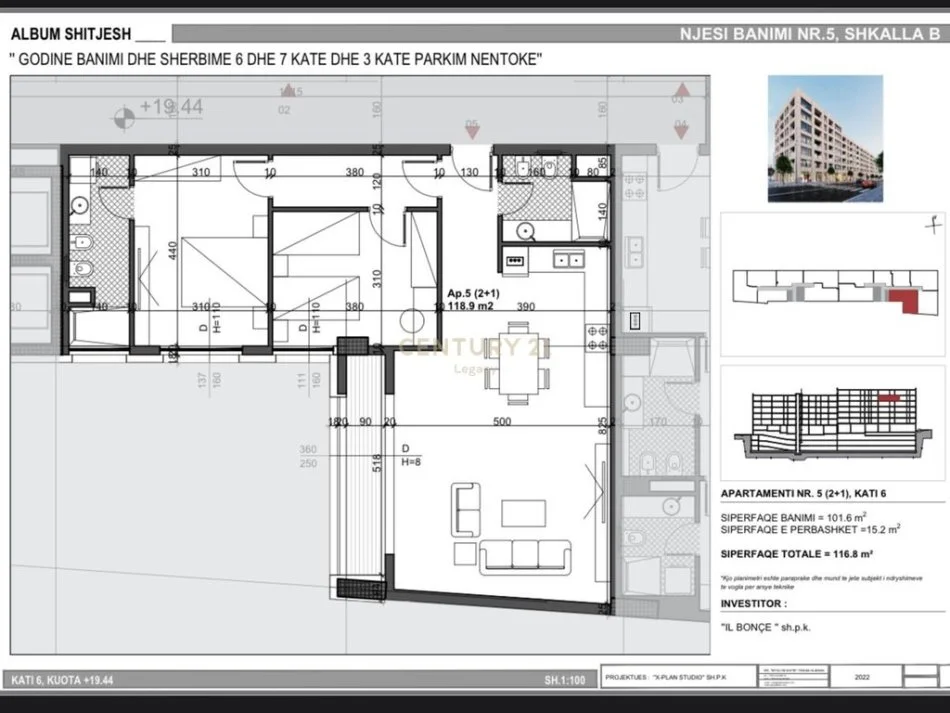The width and height of the screenshot is (950, 713).
Task: Click the coffee table in the living room
Action: pyautogui.click(x=525, y=512)
